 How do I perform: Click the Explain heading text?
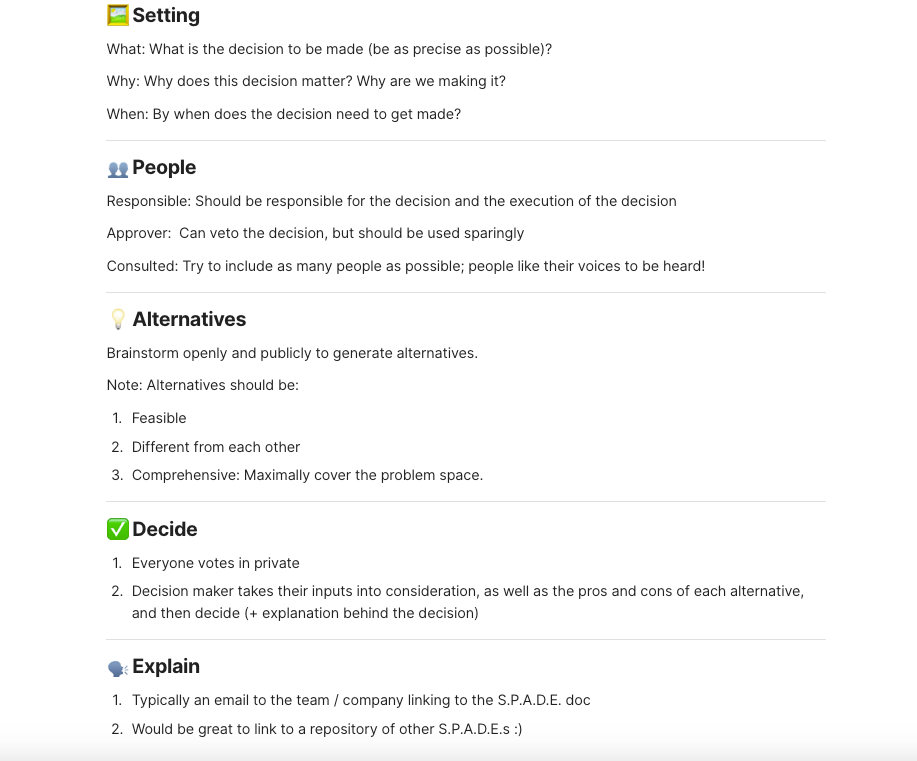[x=166, y=667]
